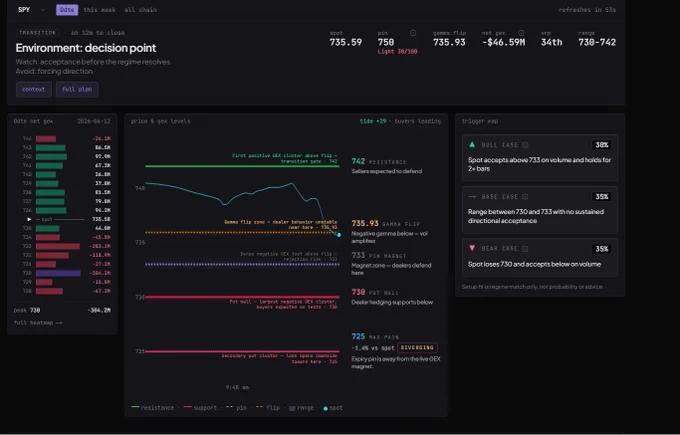Click the green 736 strike gex bar
Viewport: 680px width, 435px height.
[x=51, y=210]
